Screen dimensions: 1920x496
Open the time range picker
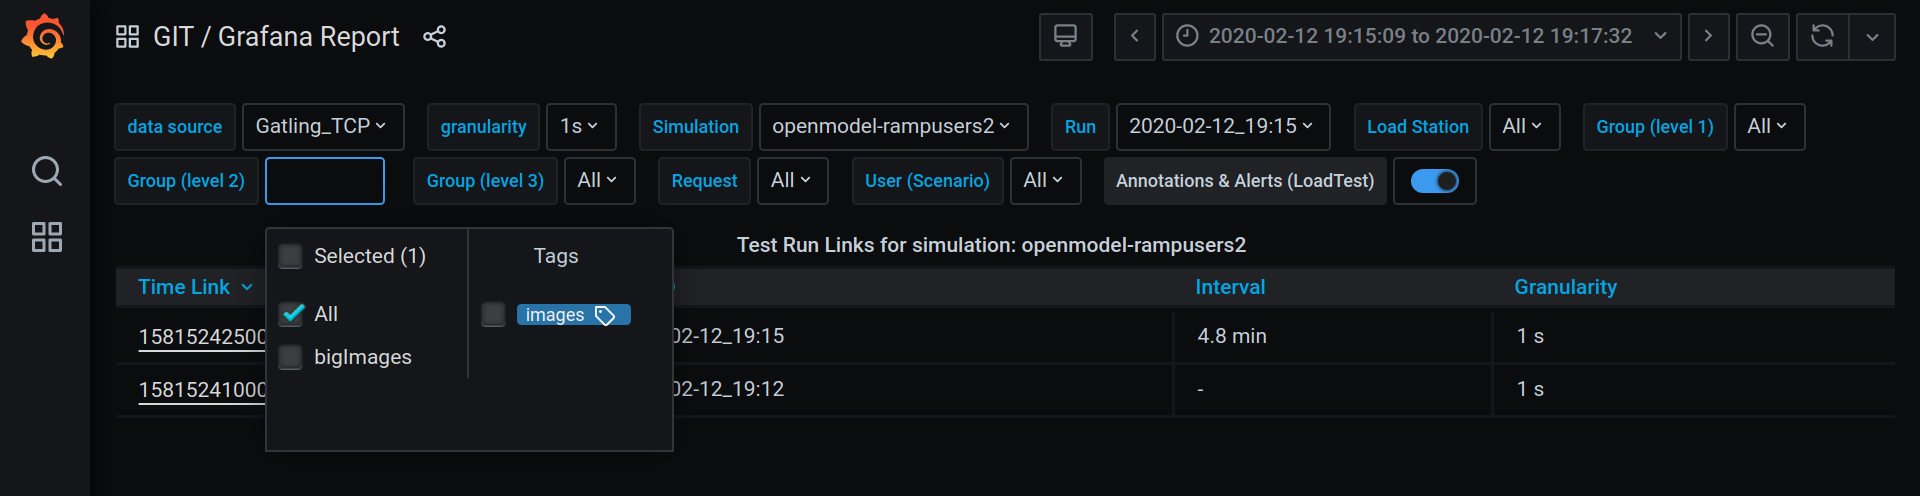coord(1420,37)
